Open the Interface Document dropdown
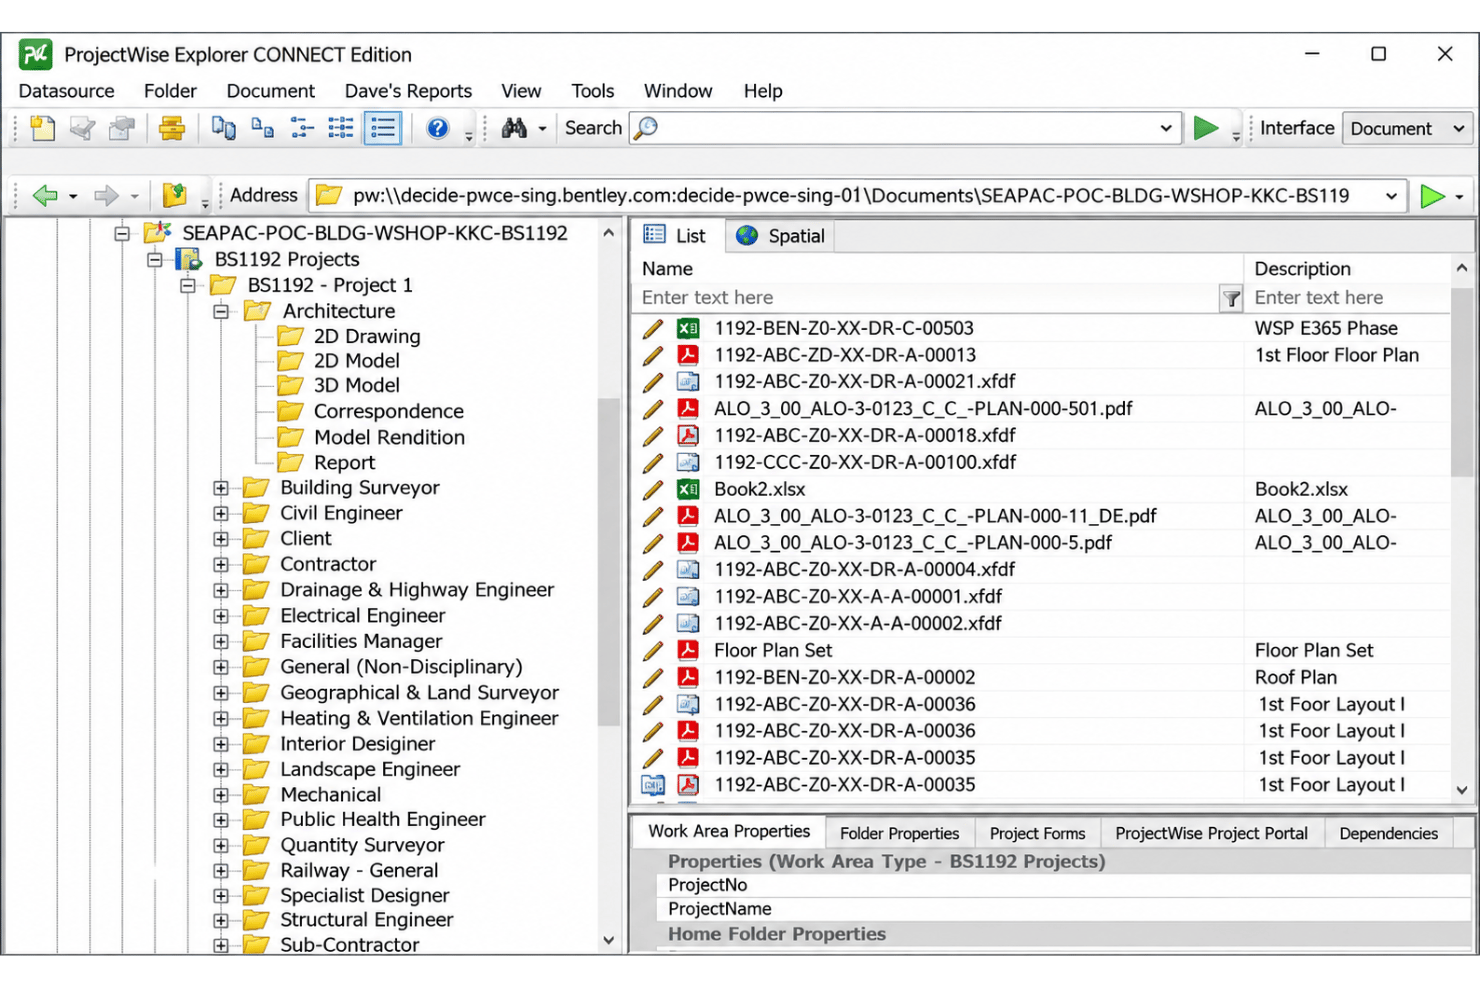The width and height of the screenshot is (1480, 987). 1408,128
